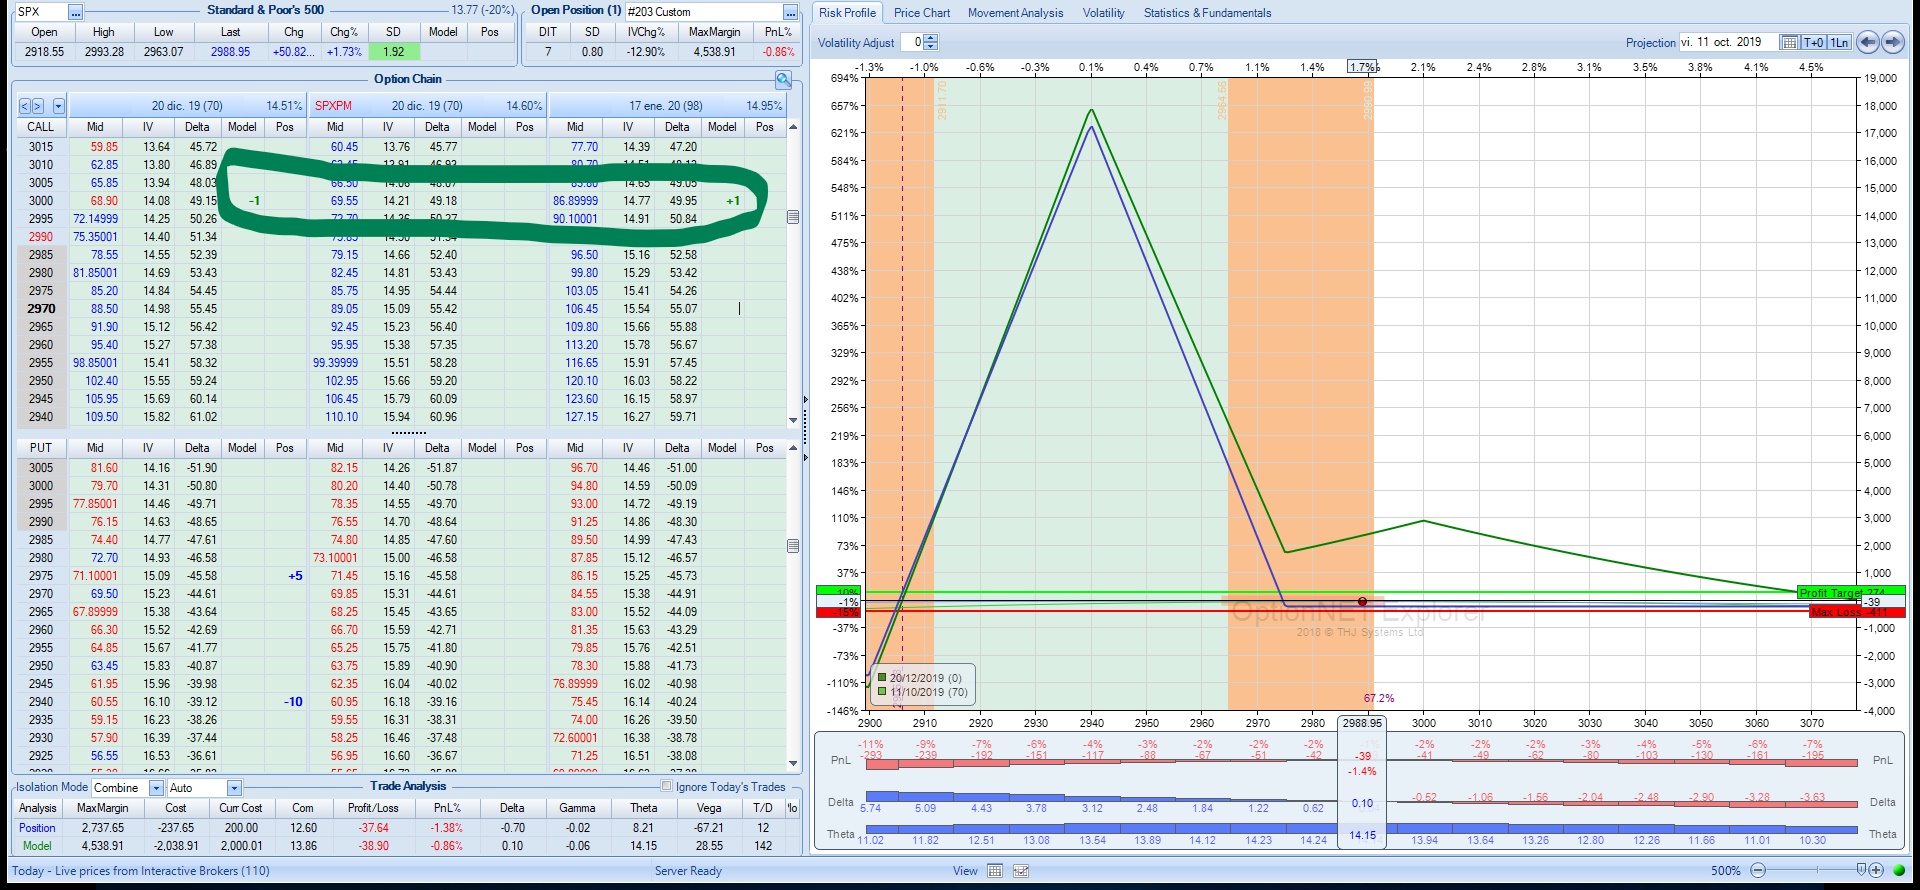The height and width of the screenshot is (890, 1920).
Task: Click the green connection status indicator
Action: [1899, 871]
